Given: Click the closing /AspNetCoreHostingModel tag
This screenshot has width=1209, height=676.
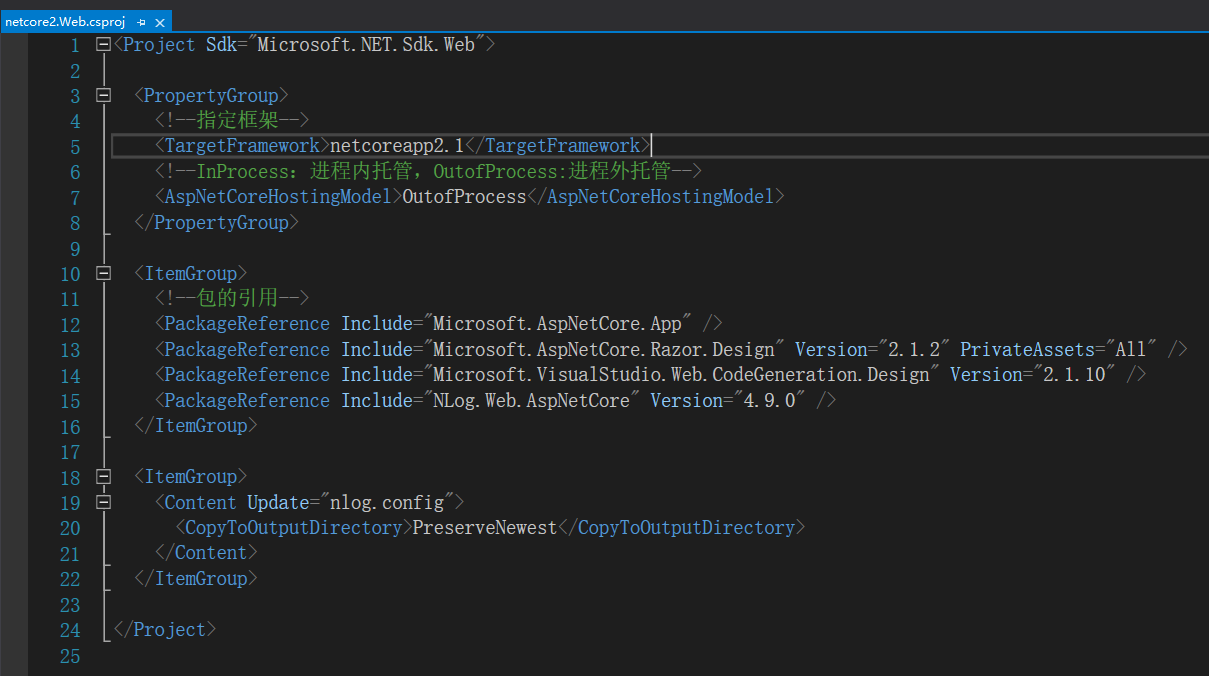Looking at the screenshot, I should pyautogui.click(x=655, y=197).
